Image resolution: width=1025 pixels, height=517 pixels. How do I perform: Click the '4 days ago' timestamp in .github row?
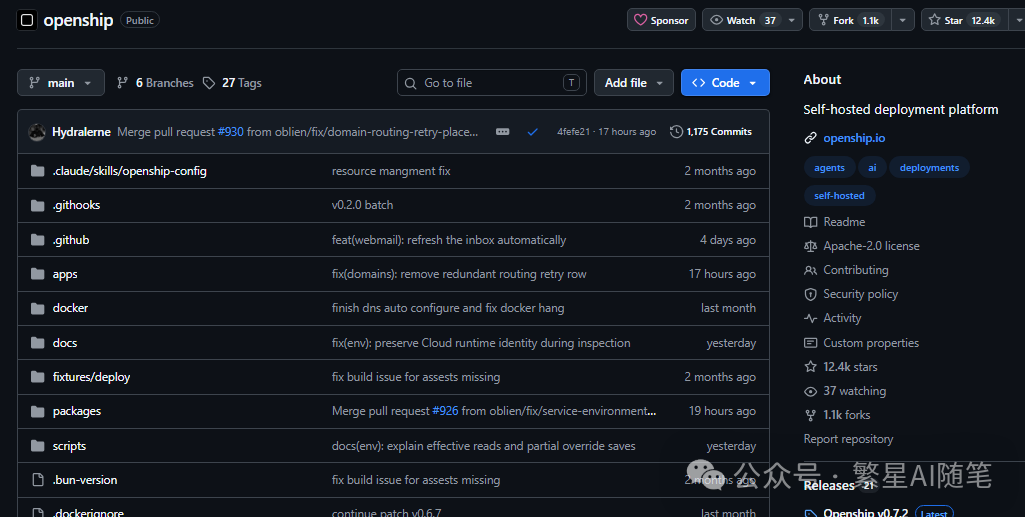(728, 240)
